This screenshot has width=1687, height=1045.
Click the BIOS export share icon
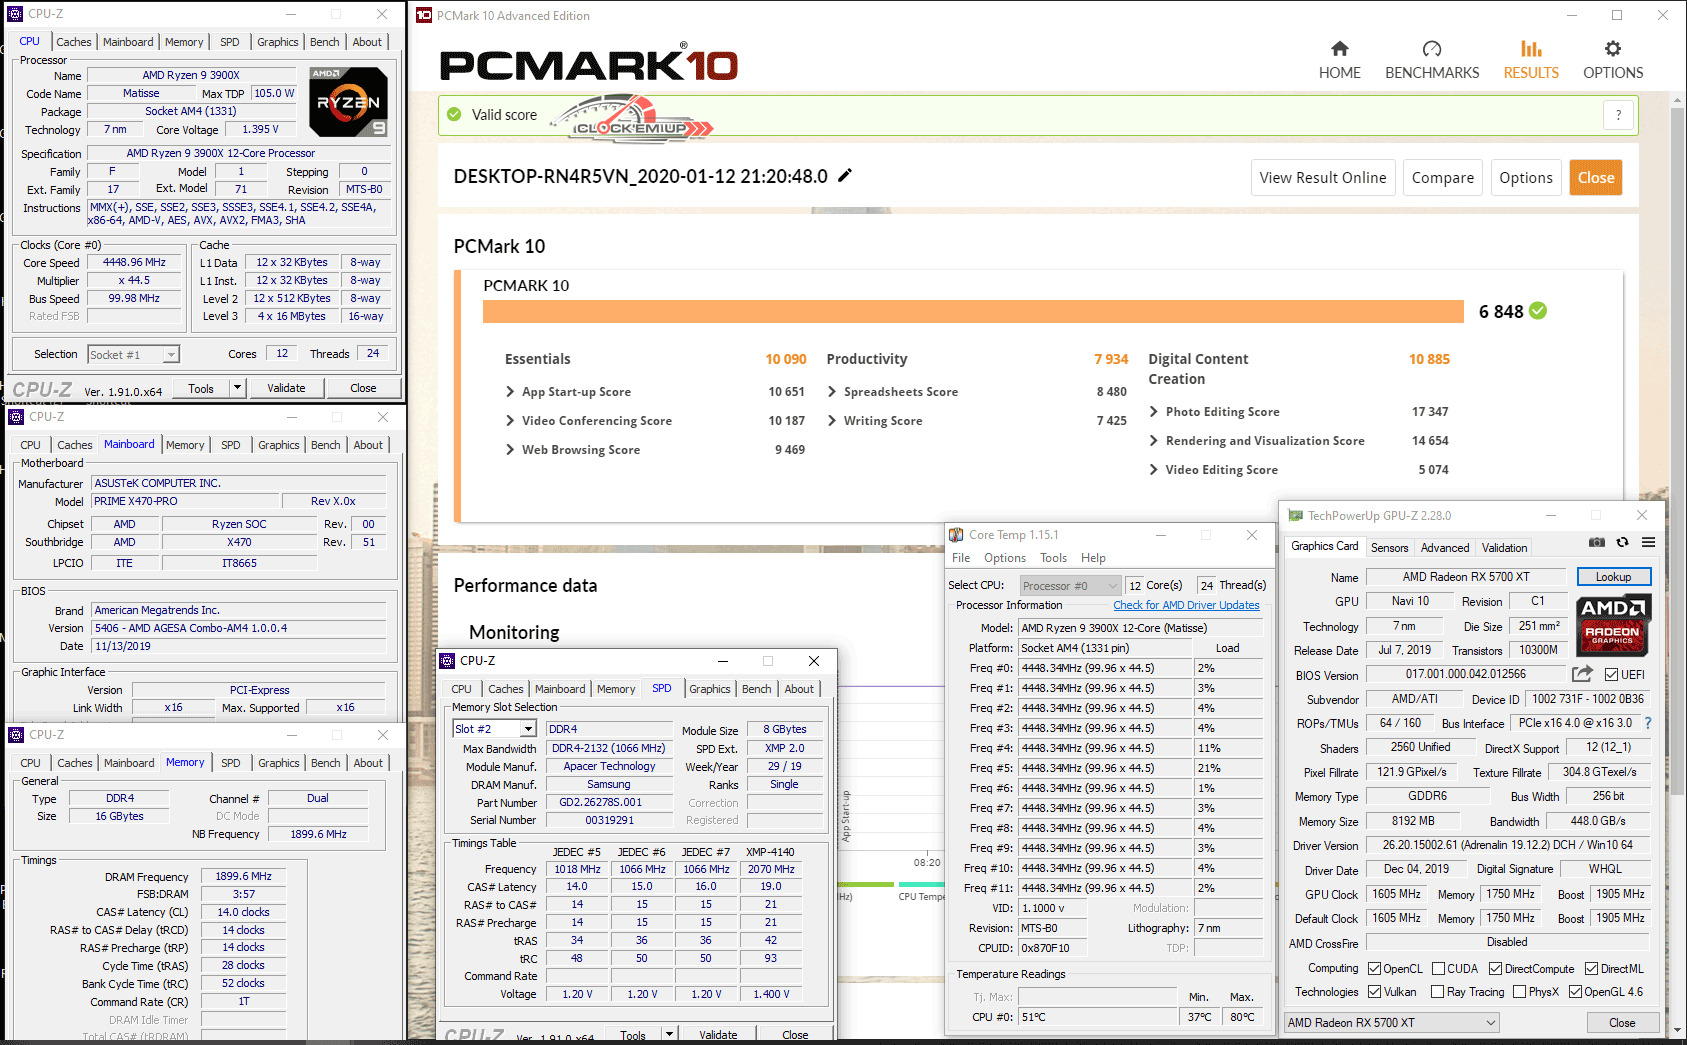(1582, 674)
